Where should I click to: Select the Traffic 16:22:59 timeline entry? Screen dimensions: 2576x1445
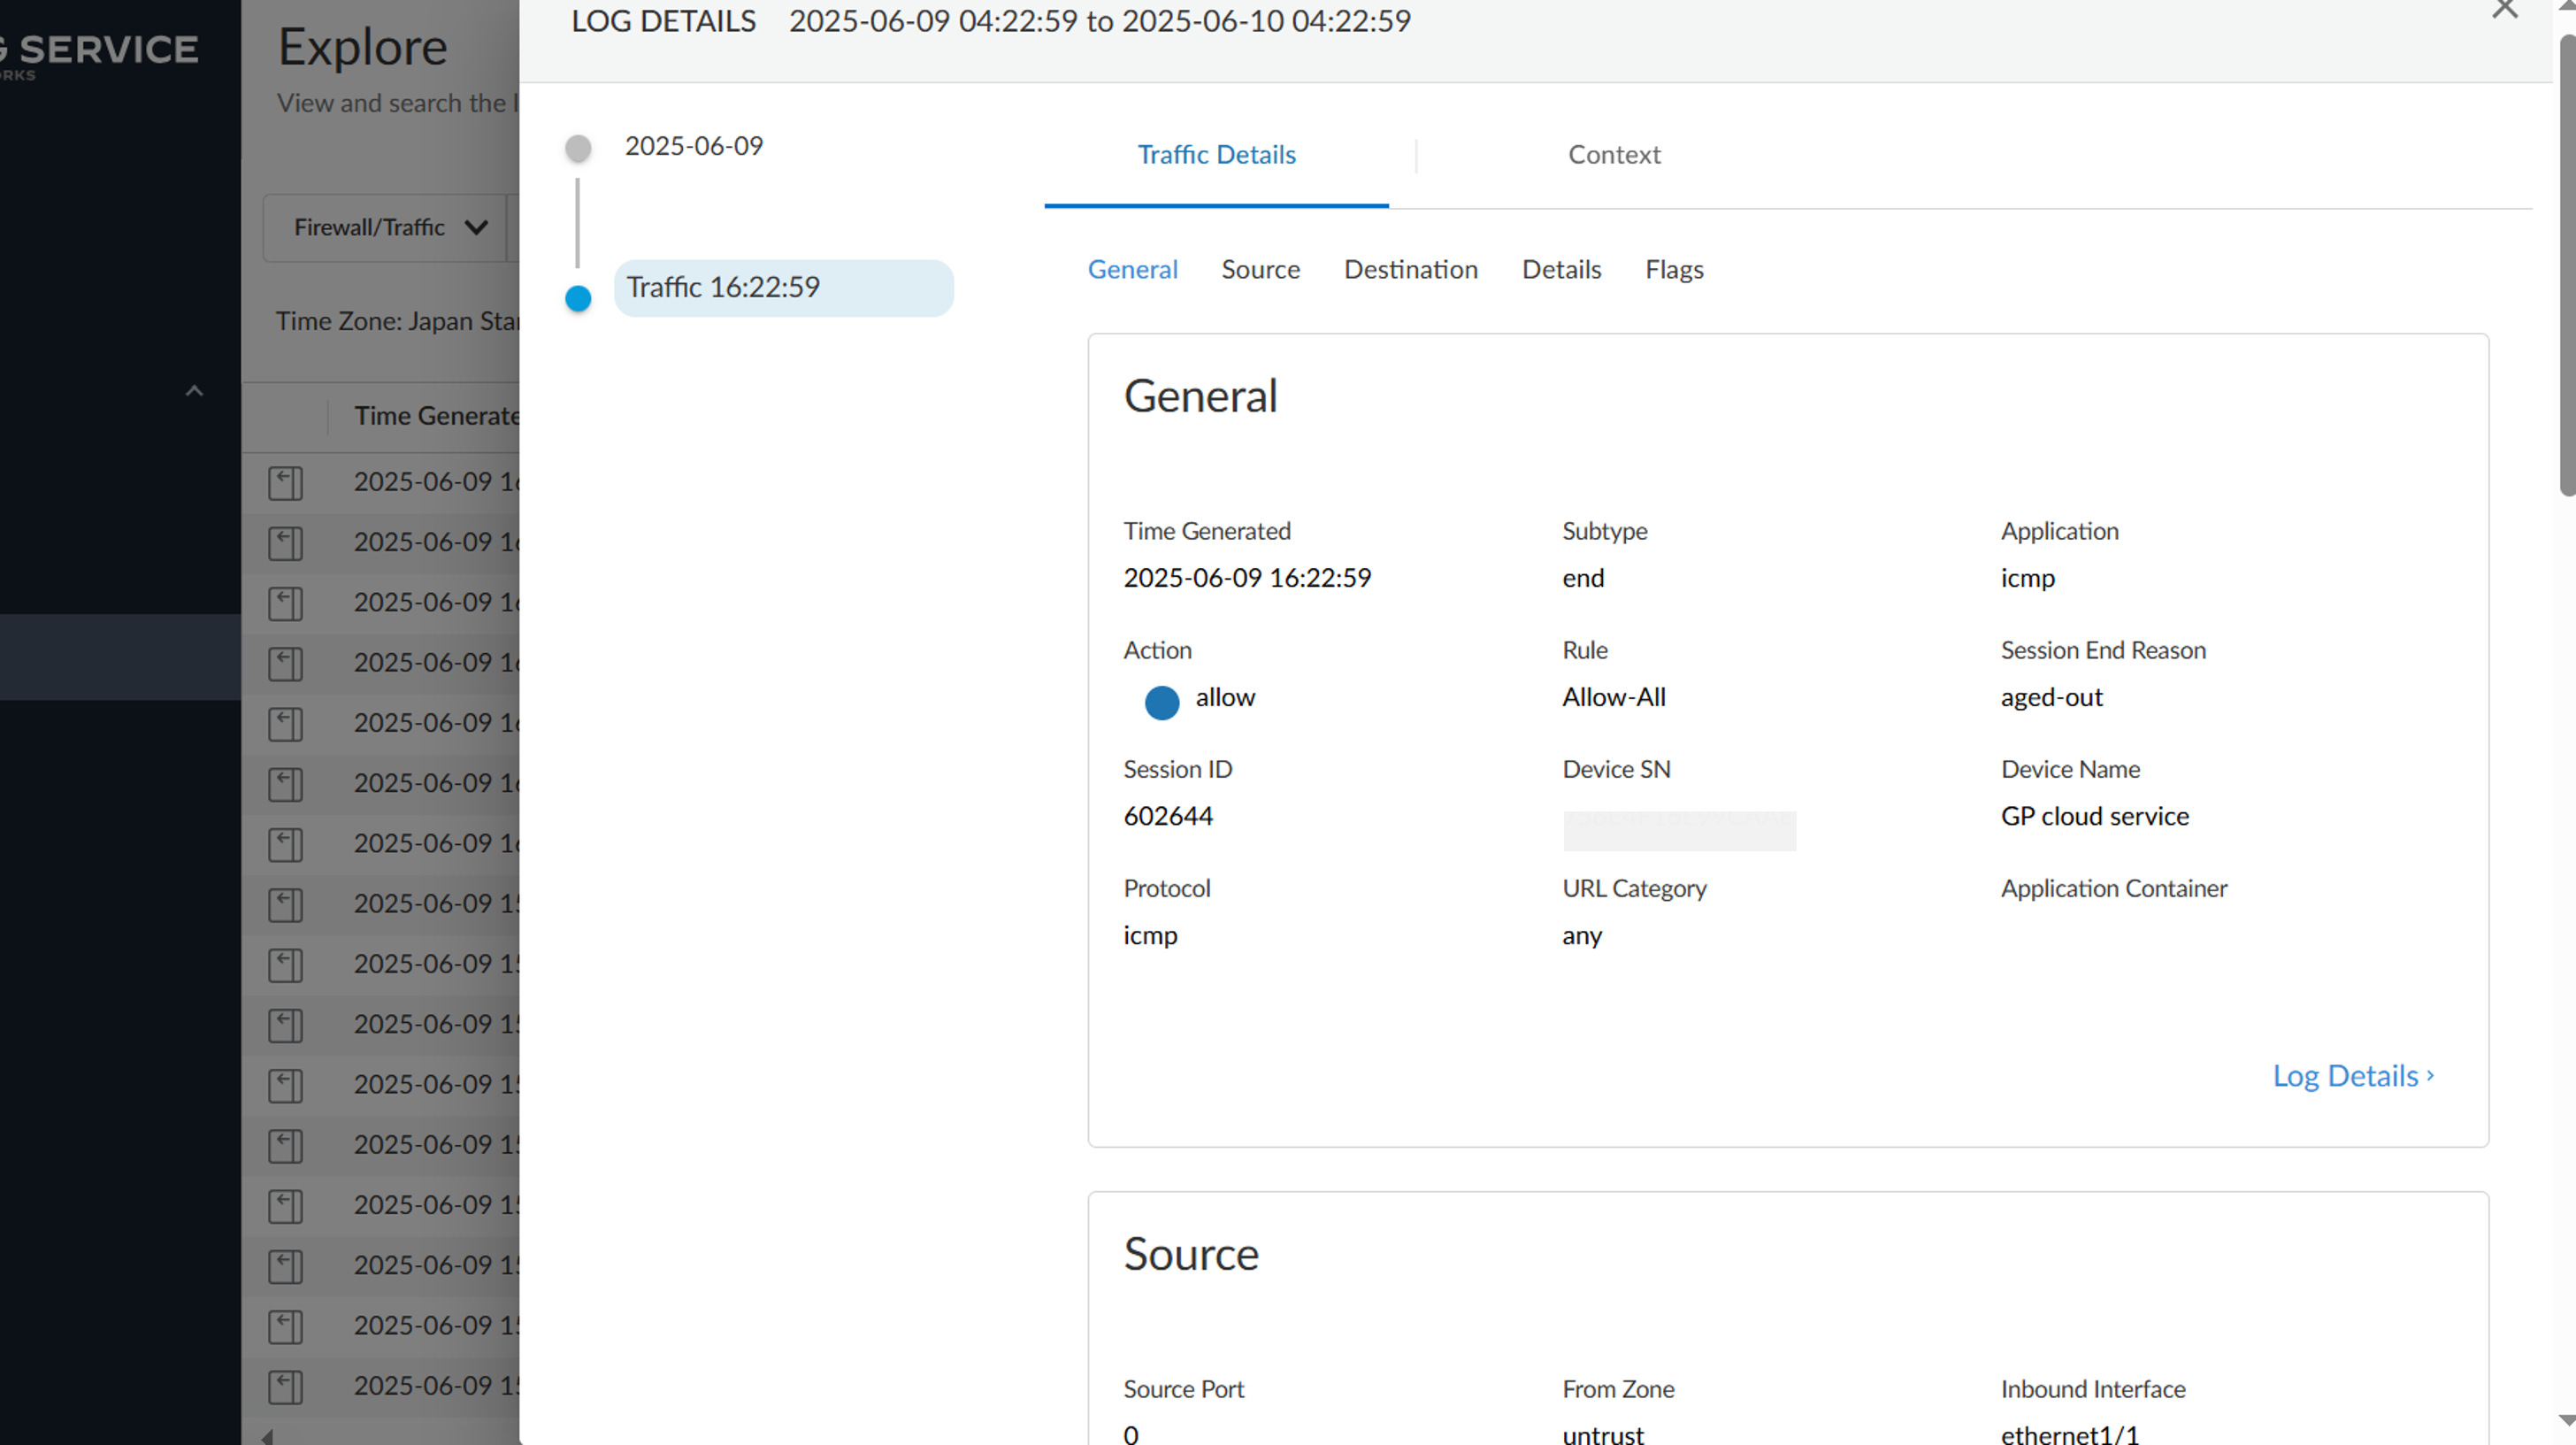pyautogui.click(x=784, y=288)
